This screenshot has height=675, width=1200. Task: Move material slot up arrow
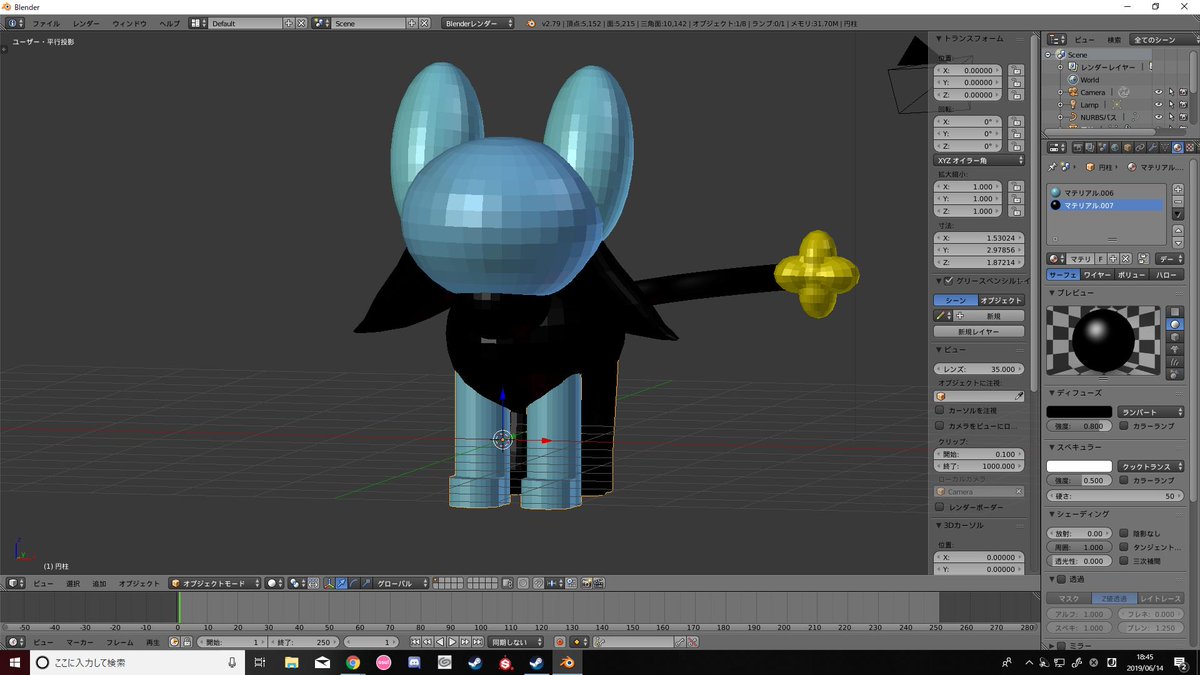point(1177,229)
